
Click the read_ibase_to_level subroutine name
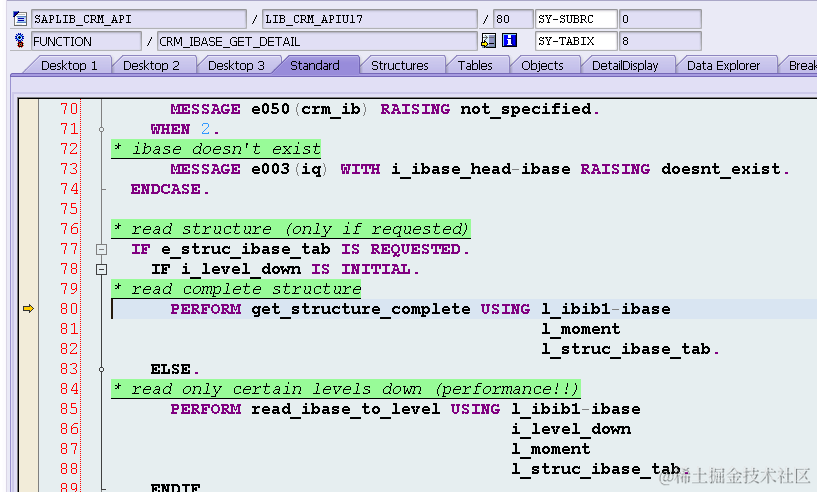345,409
